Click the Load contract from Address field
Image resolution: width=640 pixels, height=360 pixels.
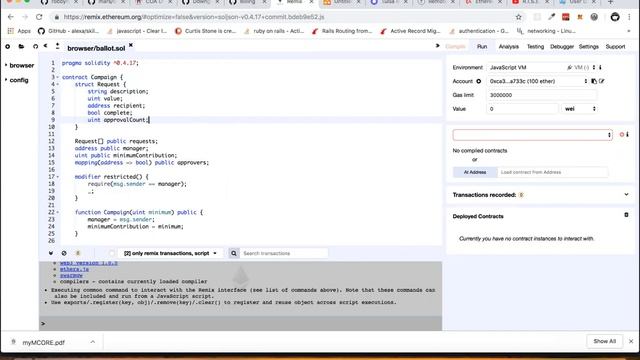pyautogui.click(x=552, y=172)
